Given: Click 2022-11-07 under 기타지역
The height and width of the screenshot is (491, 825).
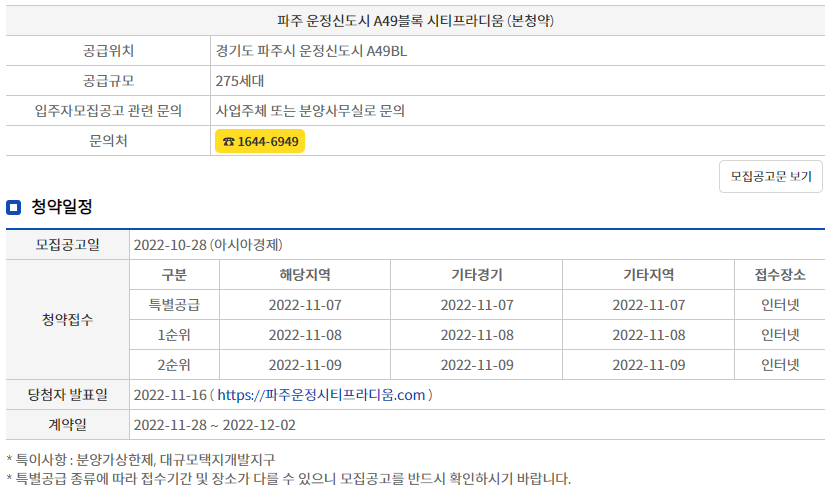Looking at the screenshot, I should (x=649, y=305).
